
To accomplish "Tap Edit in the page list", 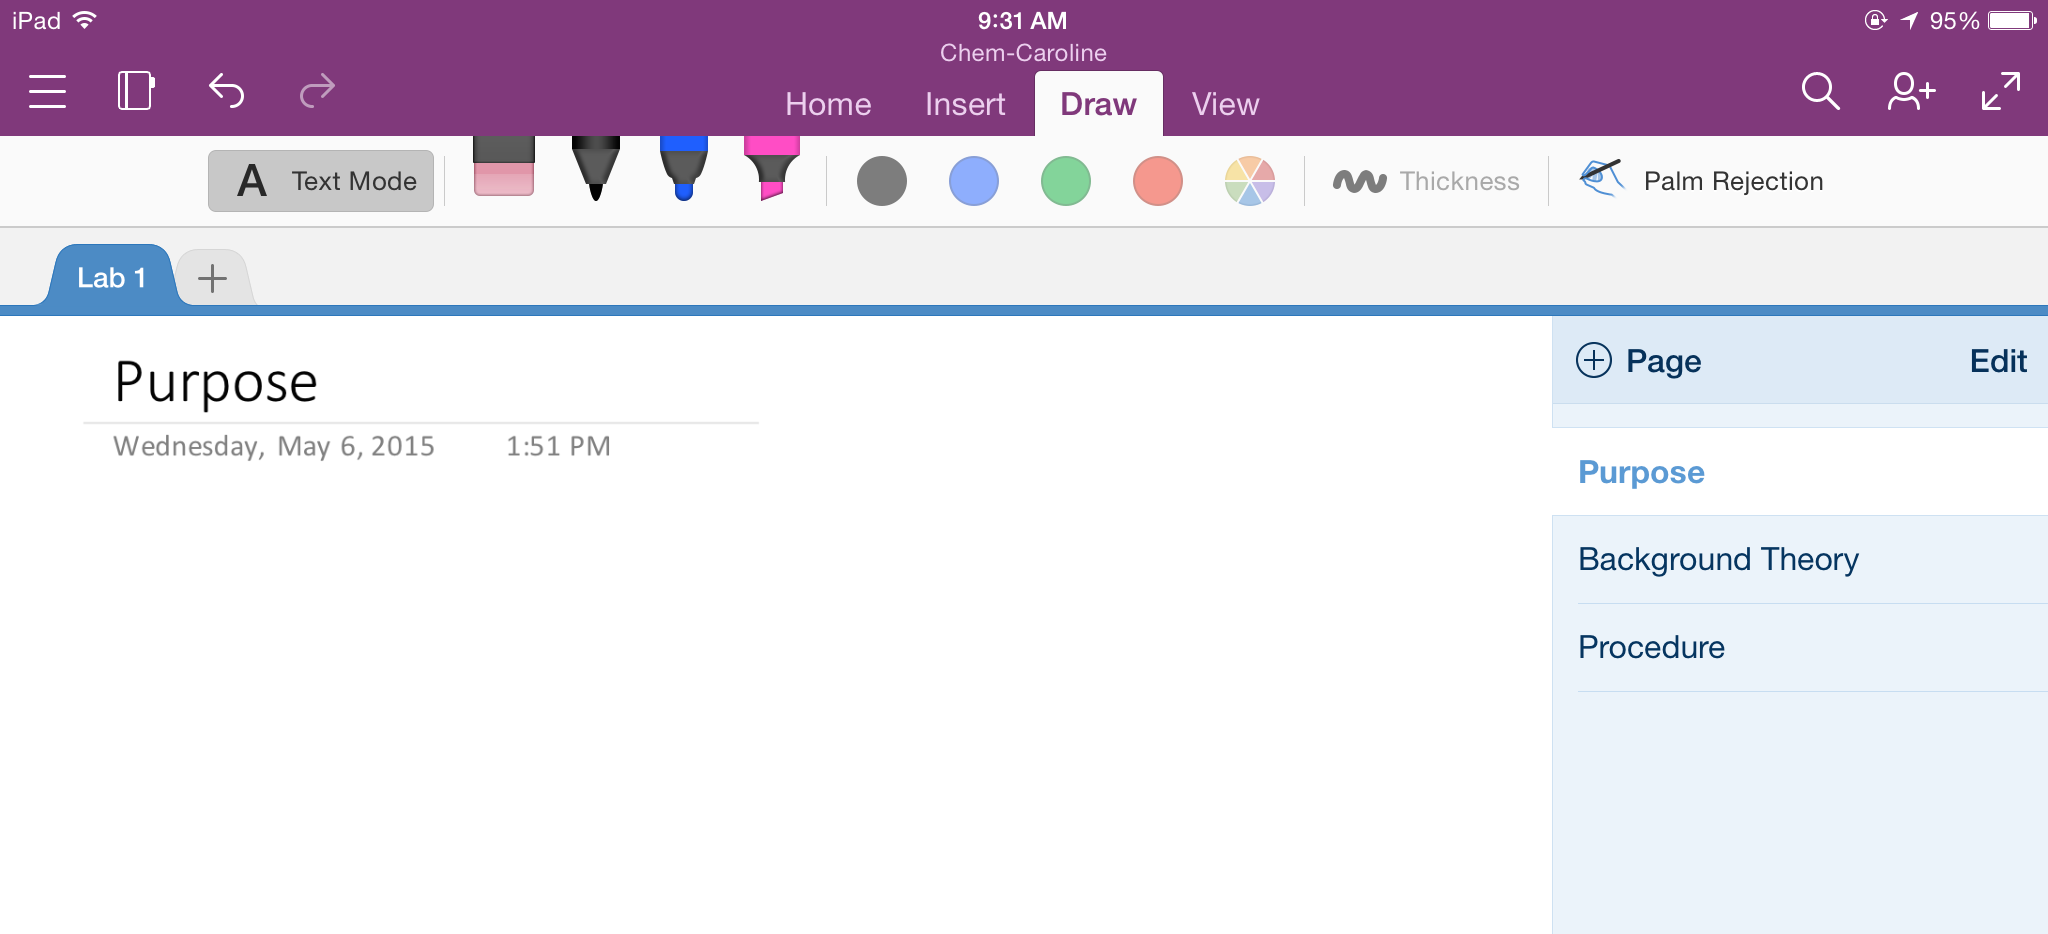I will pos(1997,361).
